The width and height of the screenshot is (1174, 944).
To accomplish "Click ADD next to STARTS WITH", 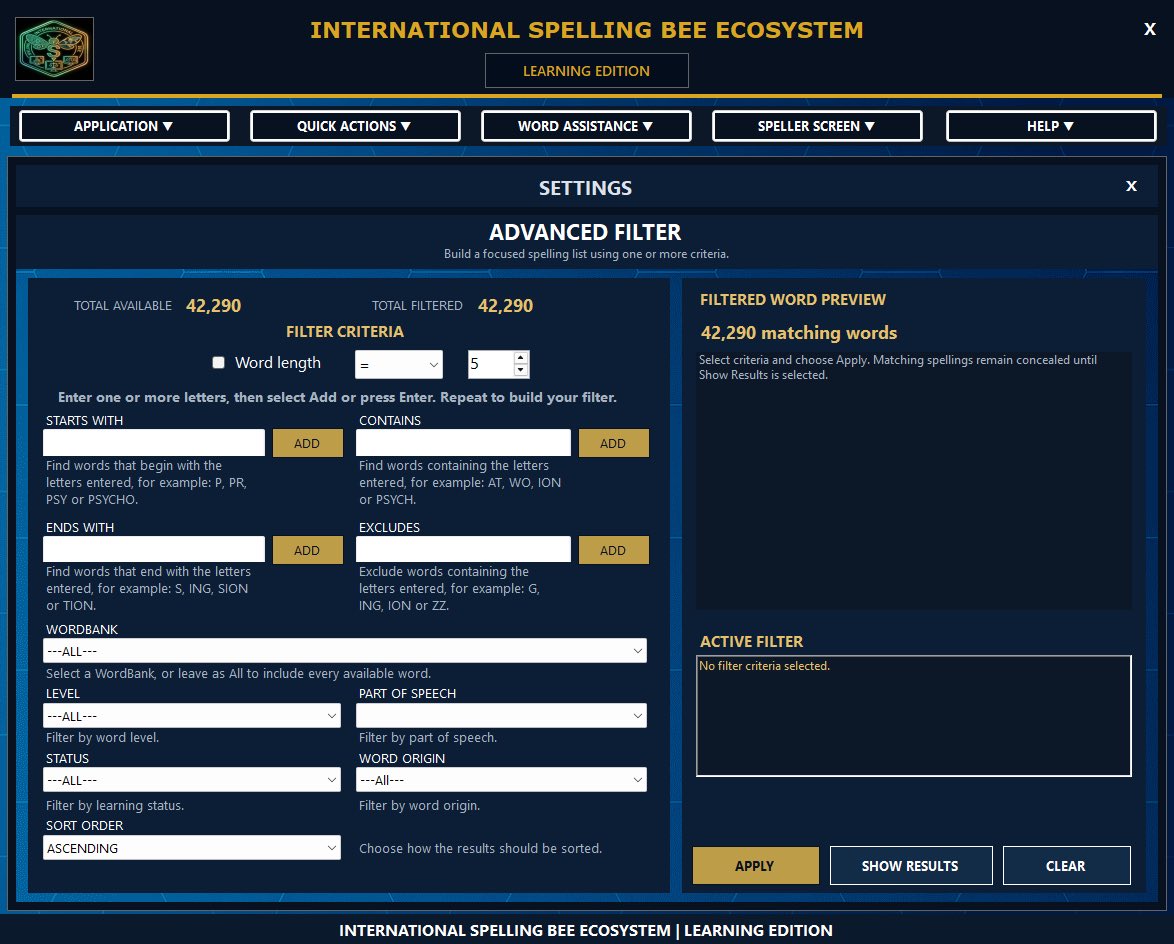I will click(x=307, y=443).
